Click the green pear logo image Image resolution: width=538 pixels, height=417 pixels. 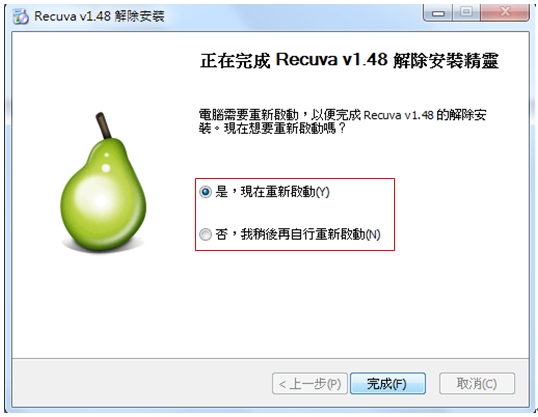103,183
